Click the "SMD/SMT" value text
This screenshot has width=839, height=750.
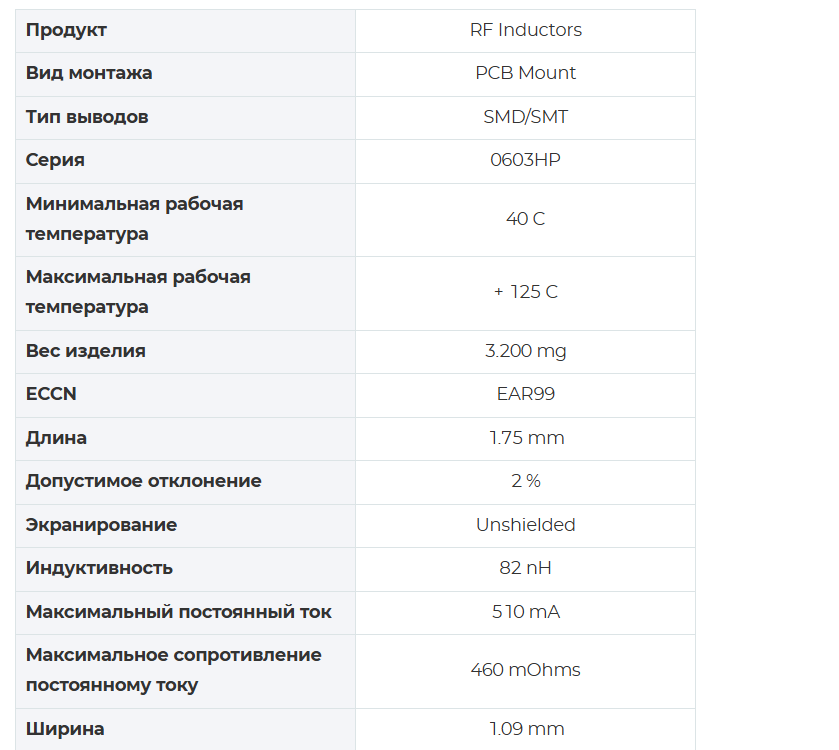click(525, 117)
